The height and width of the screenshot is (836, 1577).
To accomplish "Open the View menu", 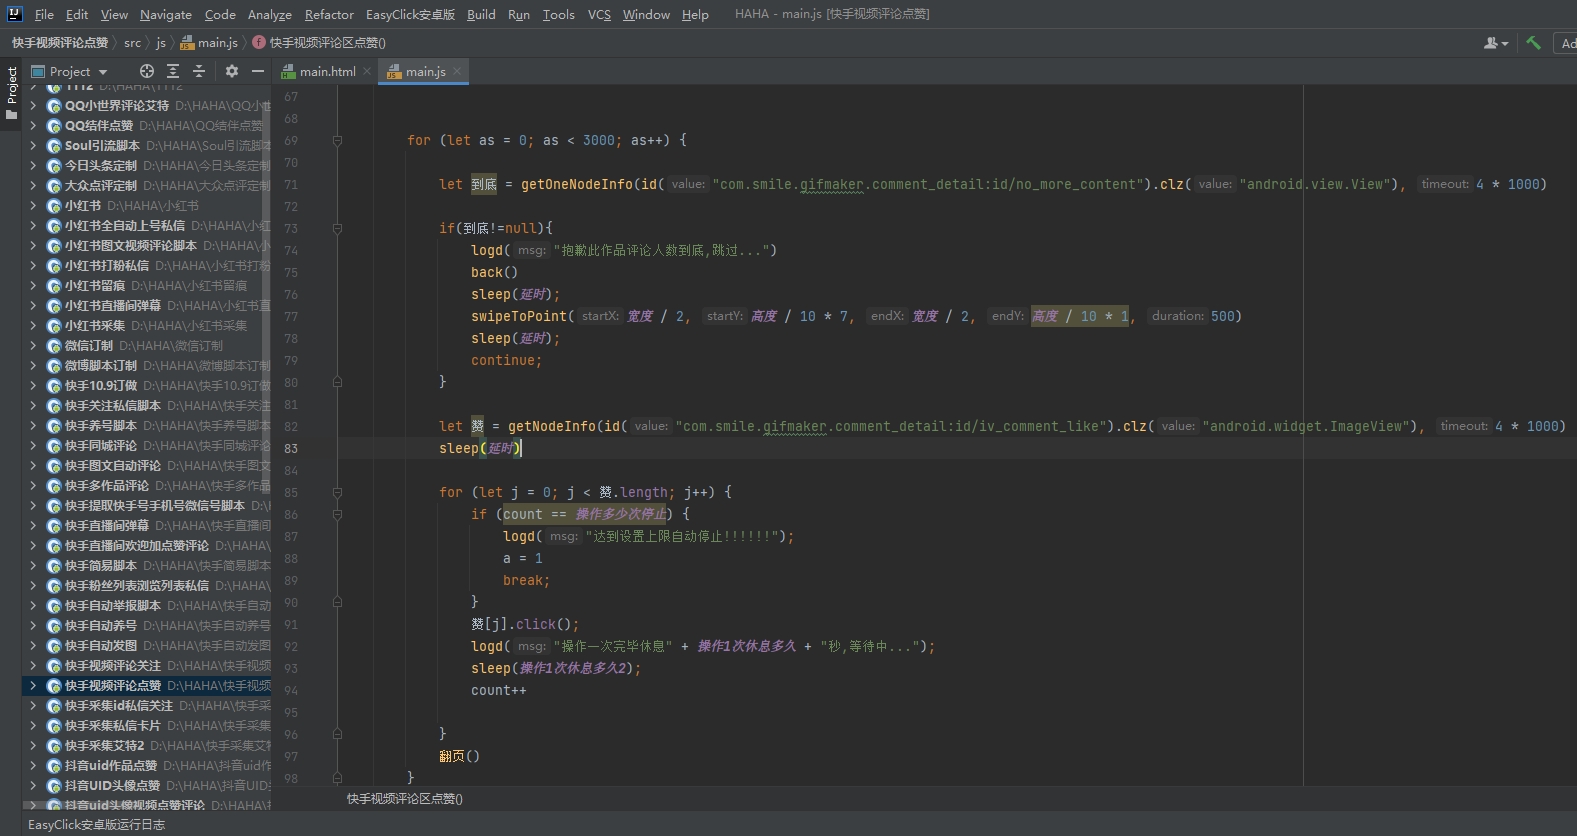I will (114, 14).
